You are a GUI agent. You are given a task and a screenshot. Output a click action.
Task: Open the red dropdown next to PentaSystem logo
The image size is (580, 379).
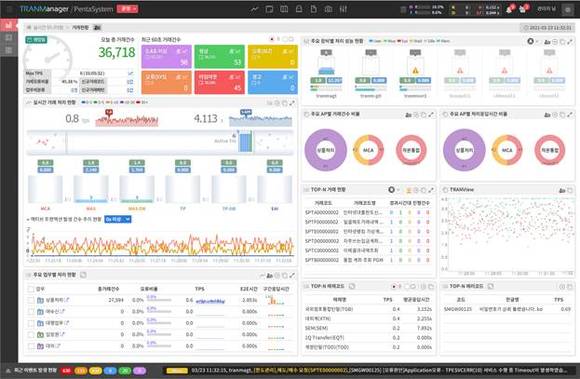point(127,9)
